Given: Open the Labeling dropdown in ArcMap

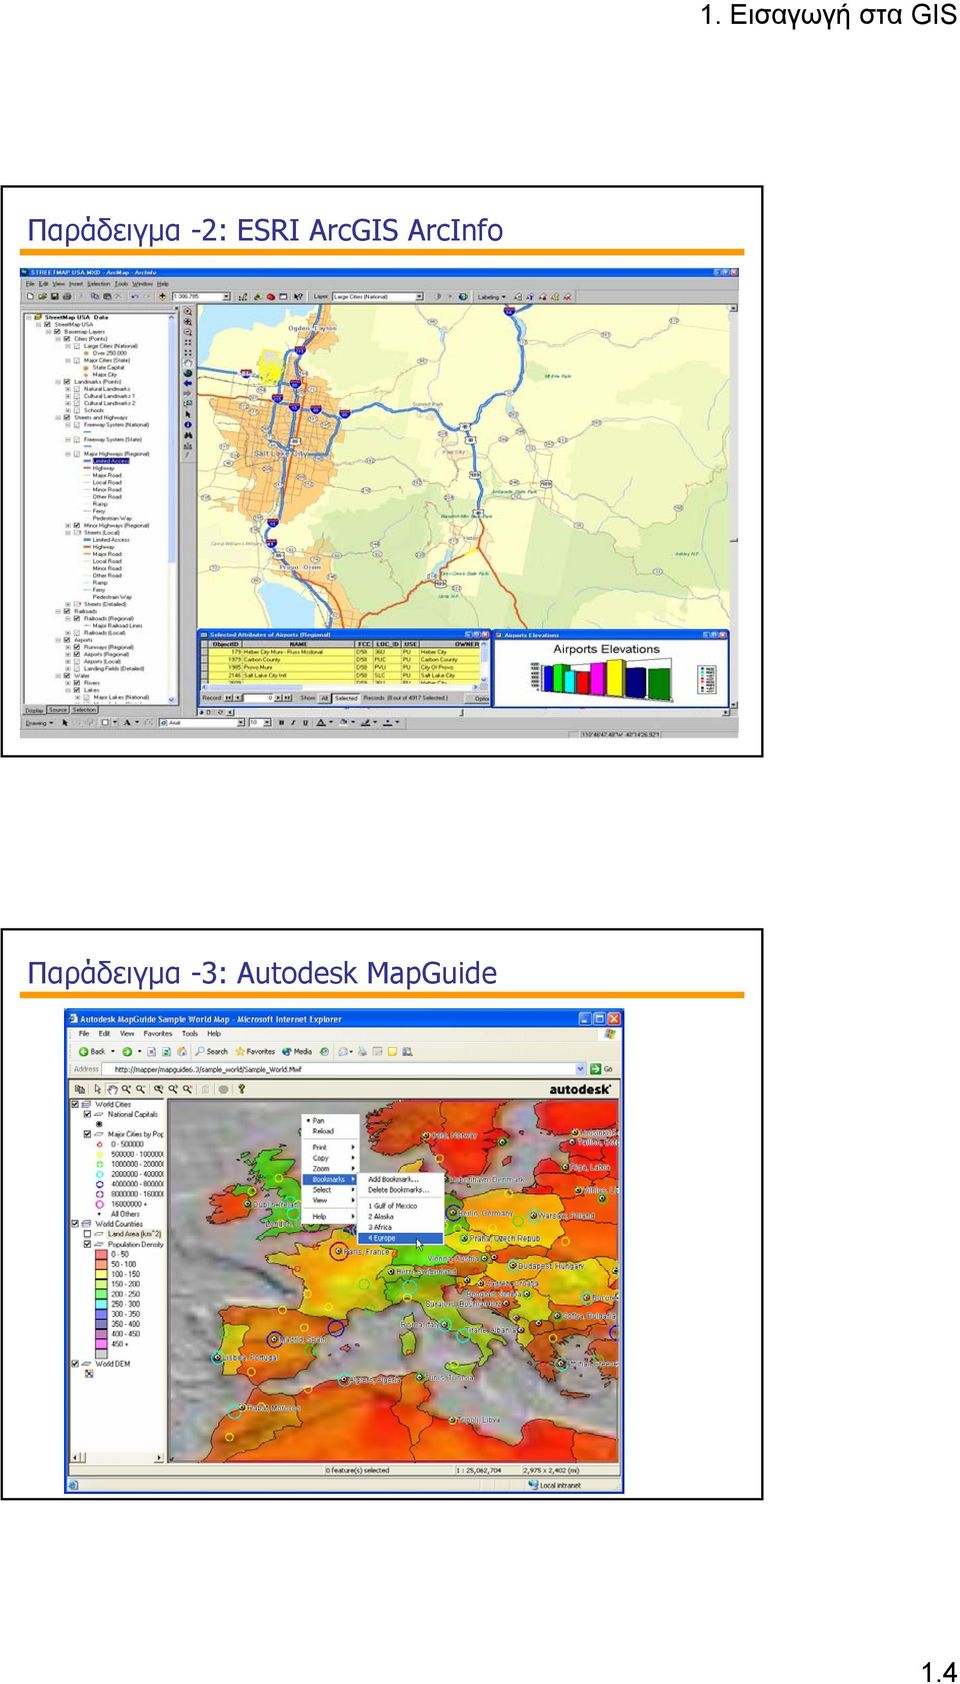Looking at the screenshot, I should coord(490,296).
